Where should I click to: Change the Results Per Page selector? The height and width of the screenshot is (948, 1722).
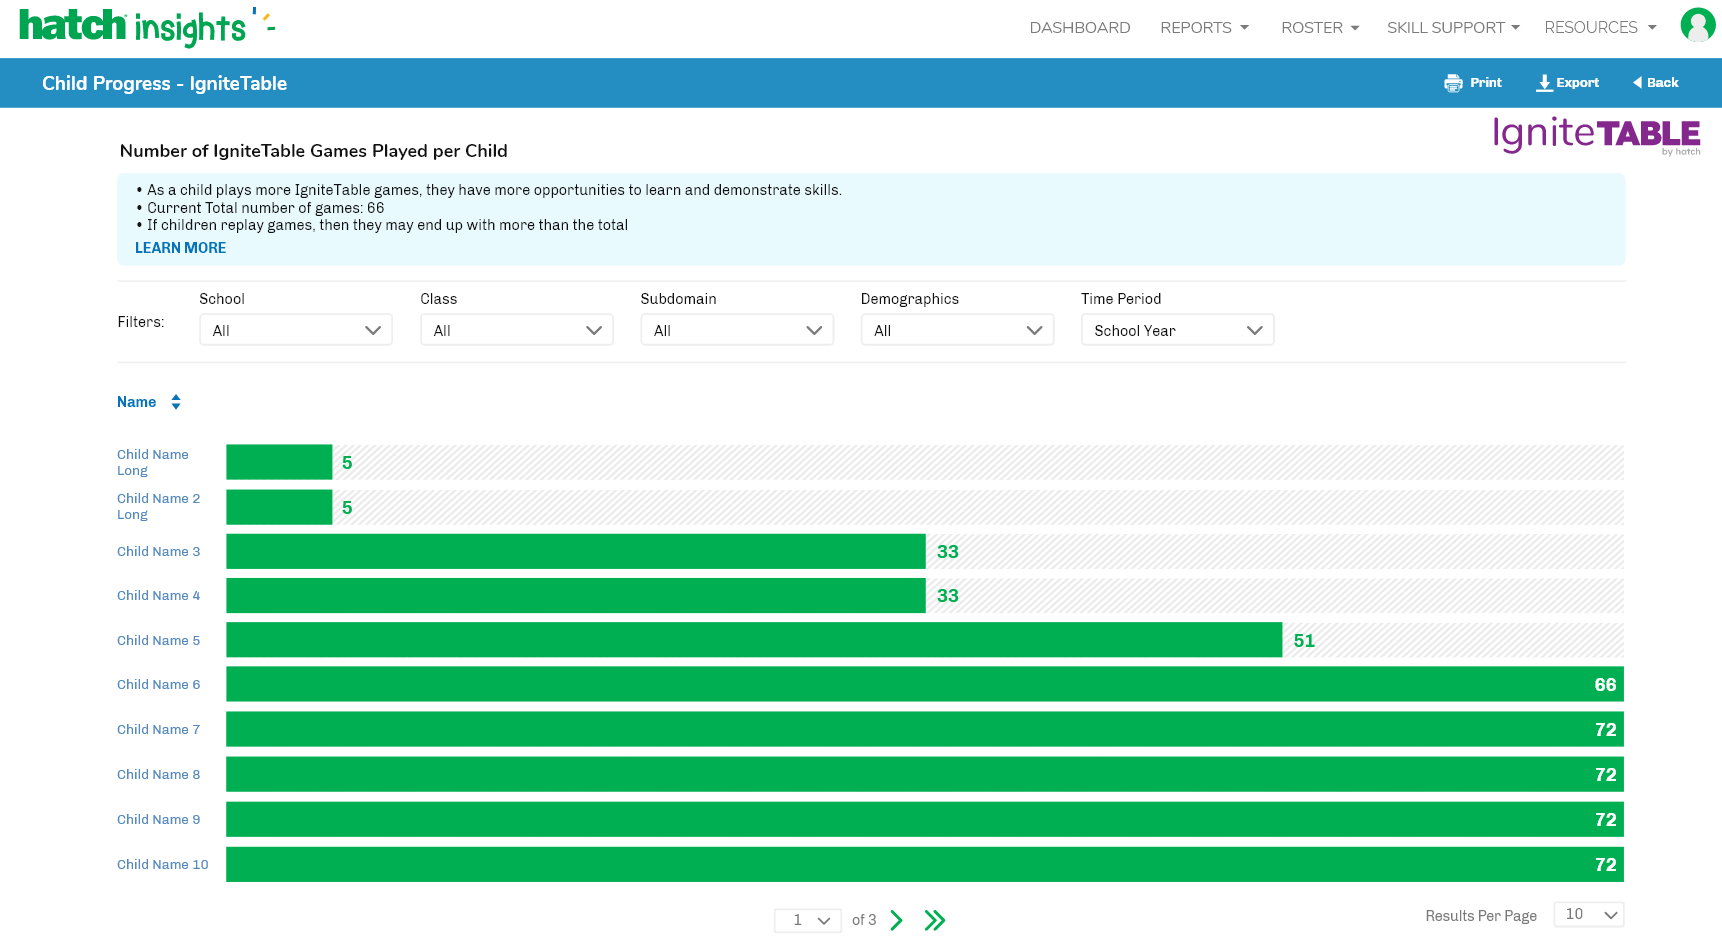(1588, 914)
